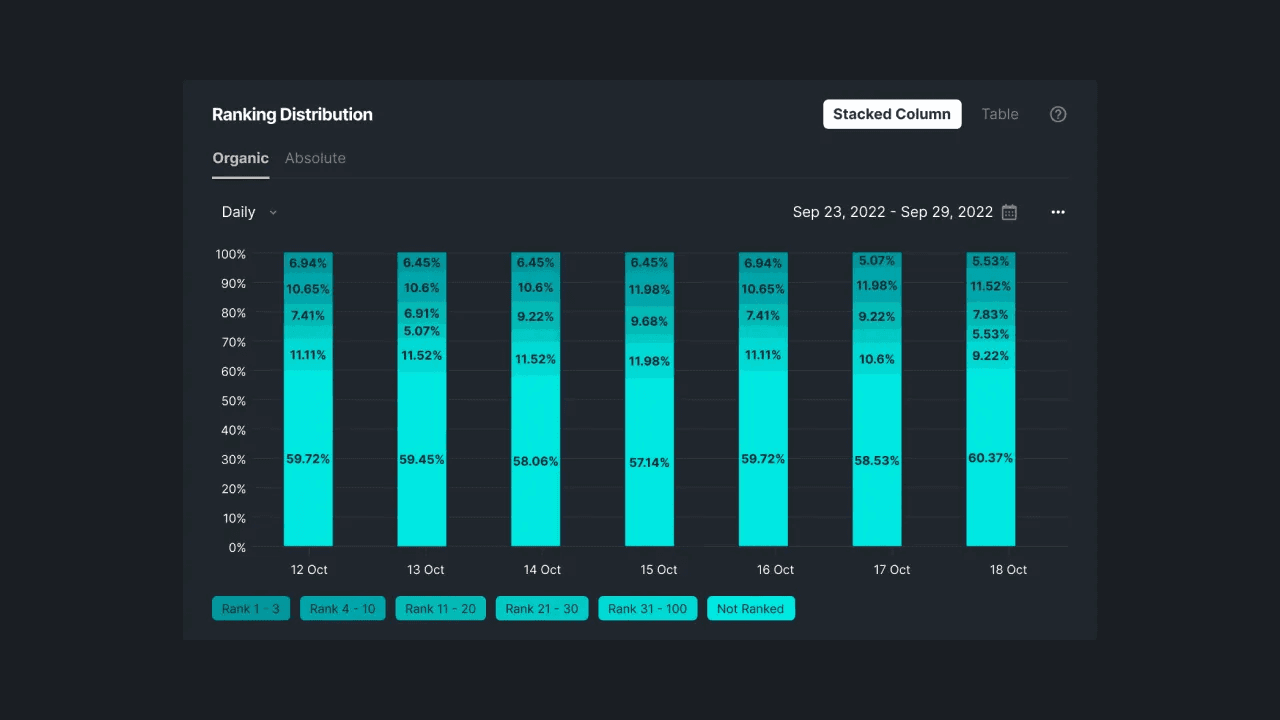
Task: Click the 9.22% segment on 14 Oct
Action: pyautogui.click(x=535, y=316)
